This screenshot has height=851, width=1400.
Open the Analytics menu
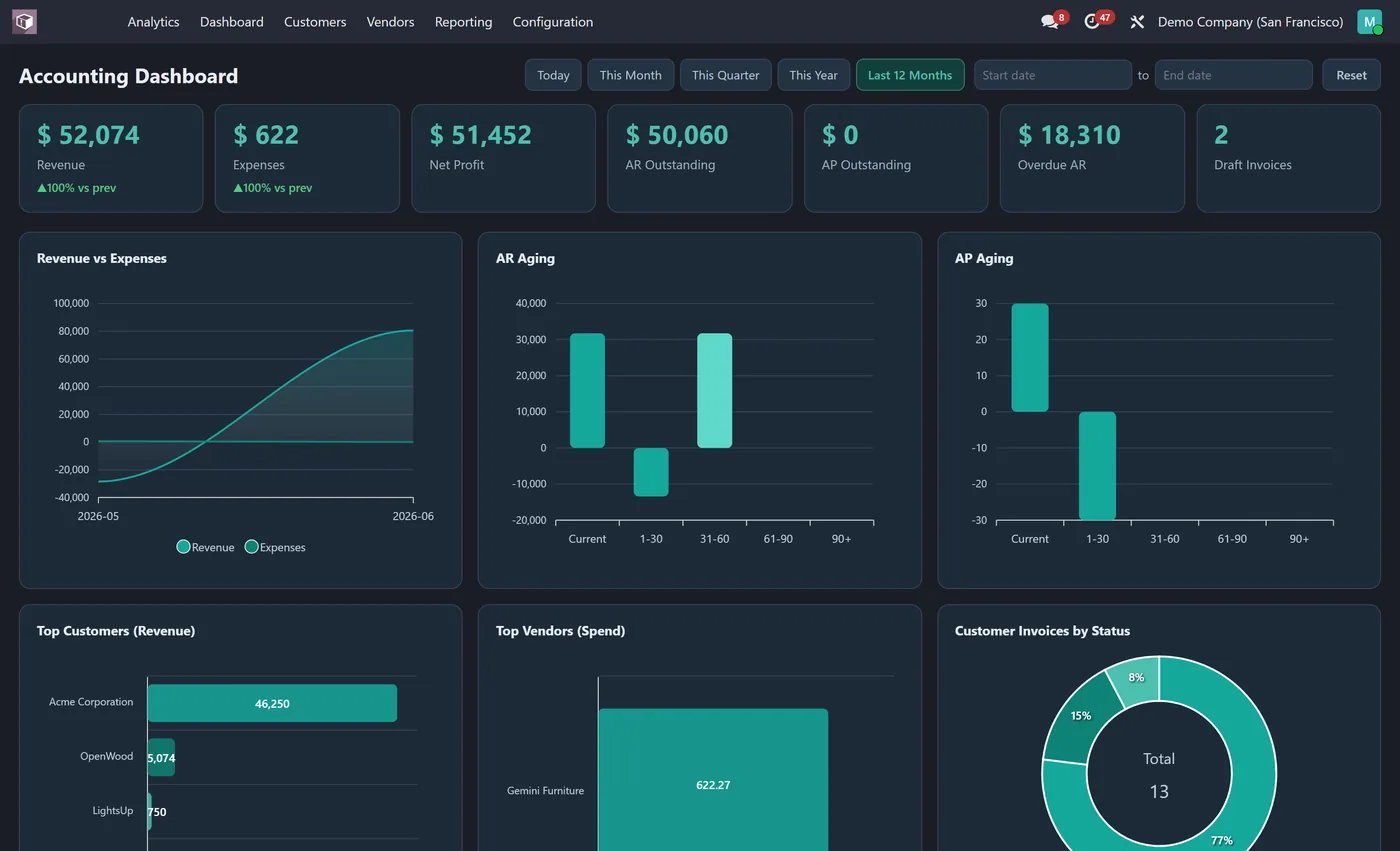pyautogui.click(x=153, y=21)
